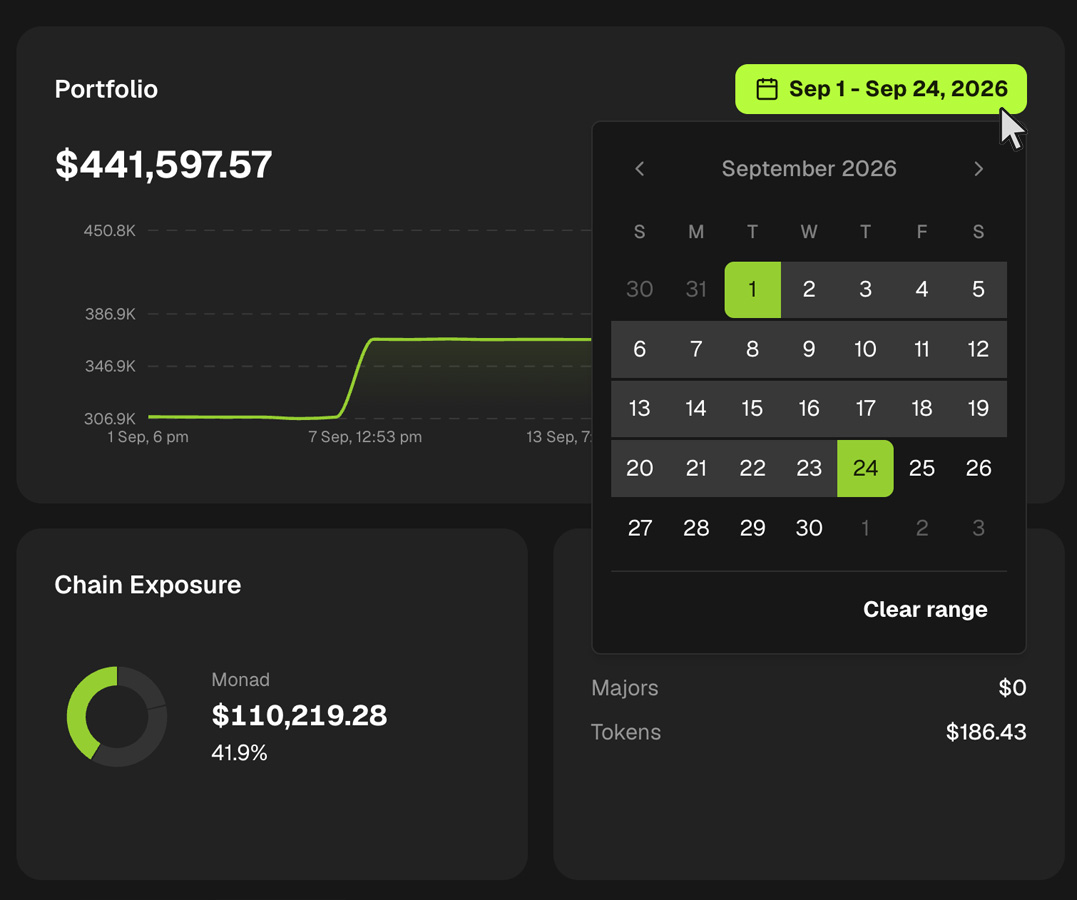Select September 29 in the calendar
This screenshot has height=900, width=1077.
pyautogui.click(x=752, y=528)
